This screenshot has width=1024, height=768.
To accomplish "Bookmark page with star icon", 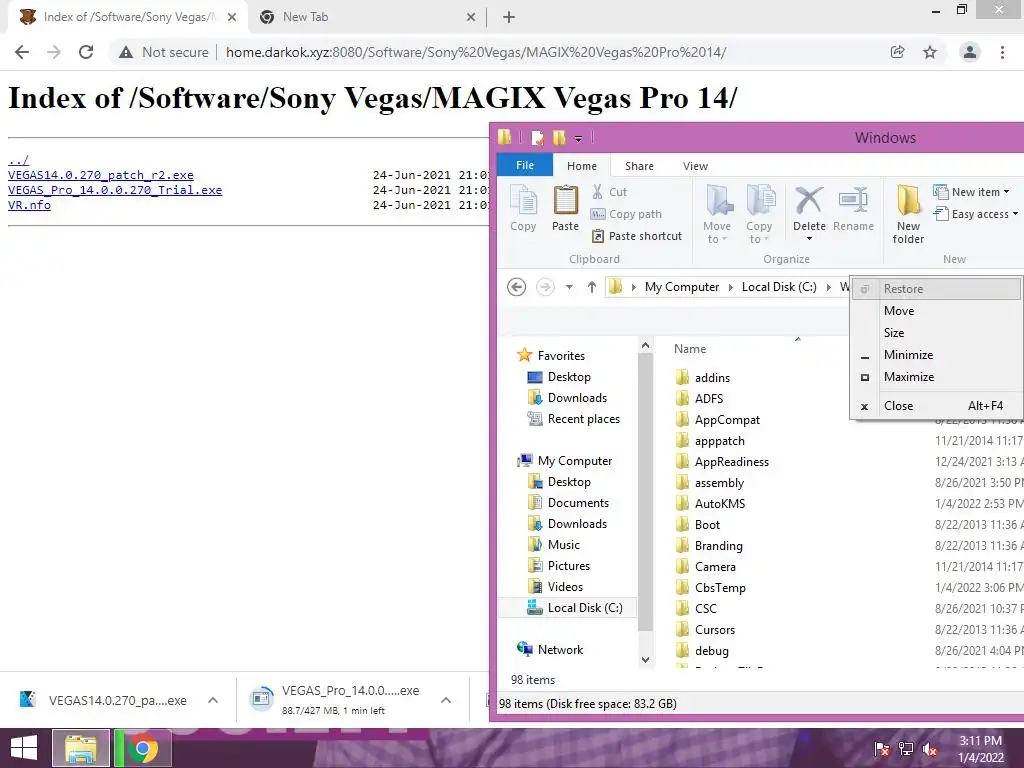I will pos(930,52).
